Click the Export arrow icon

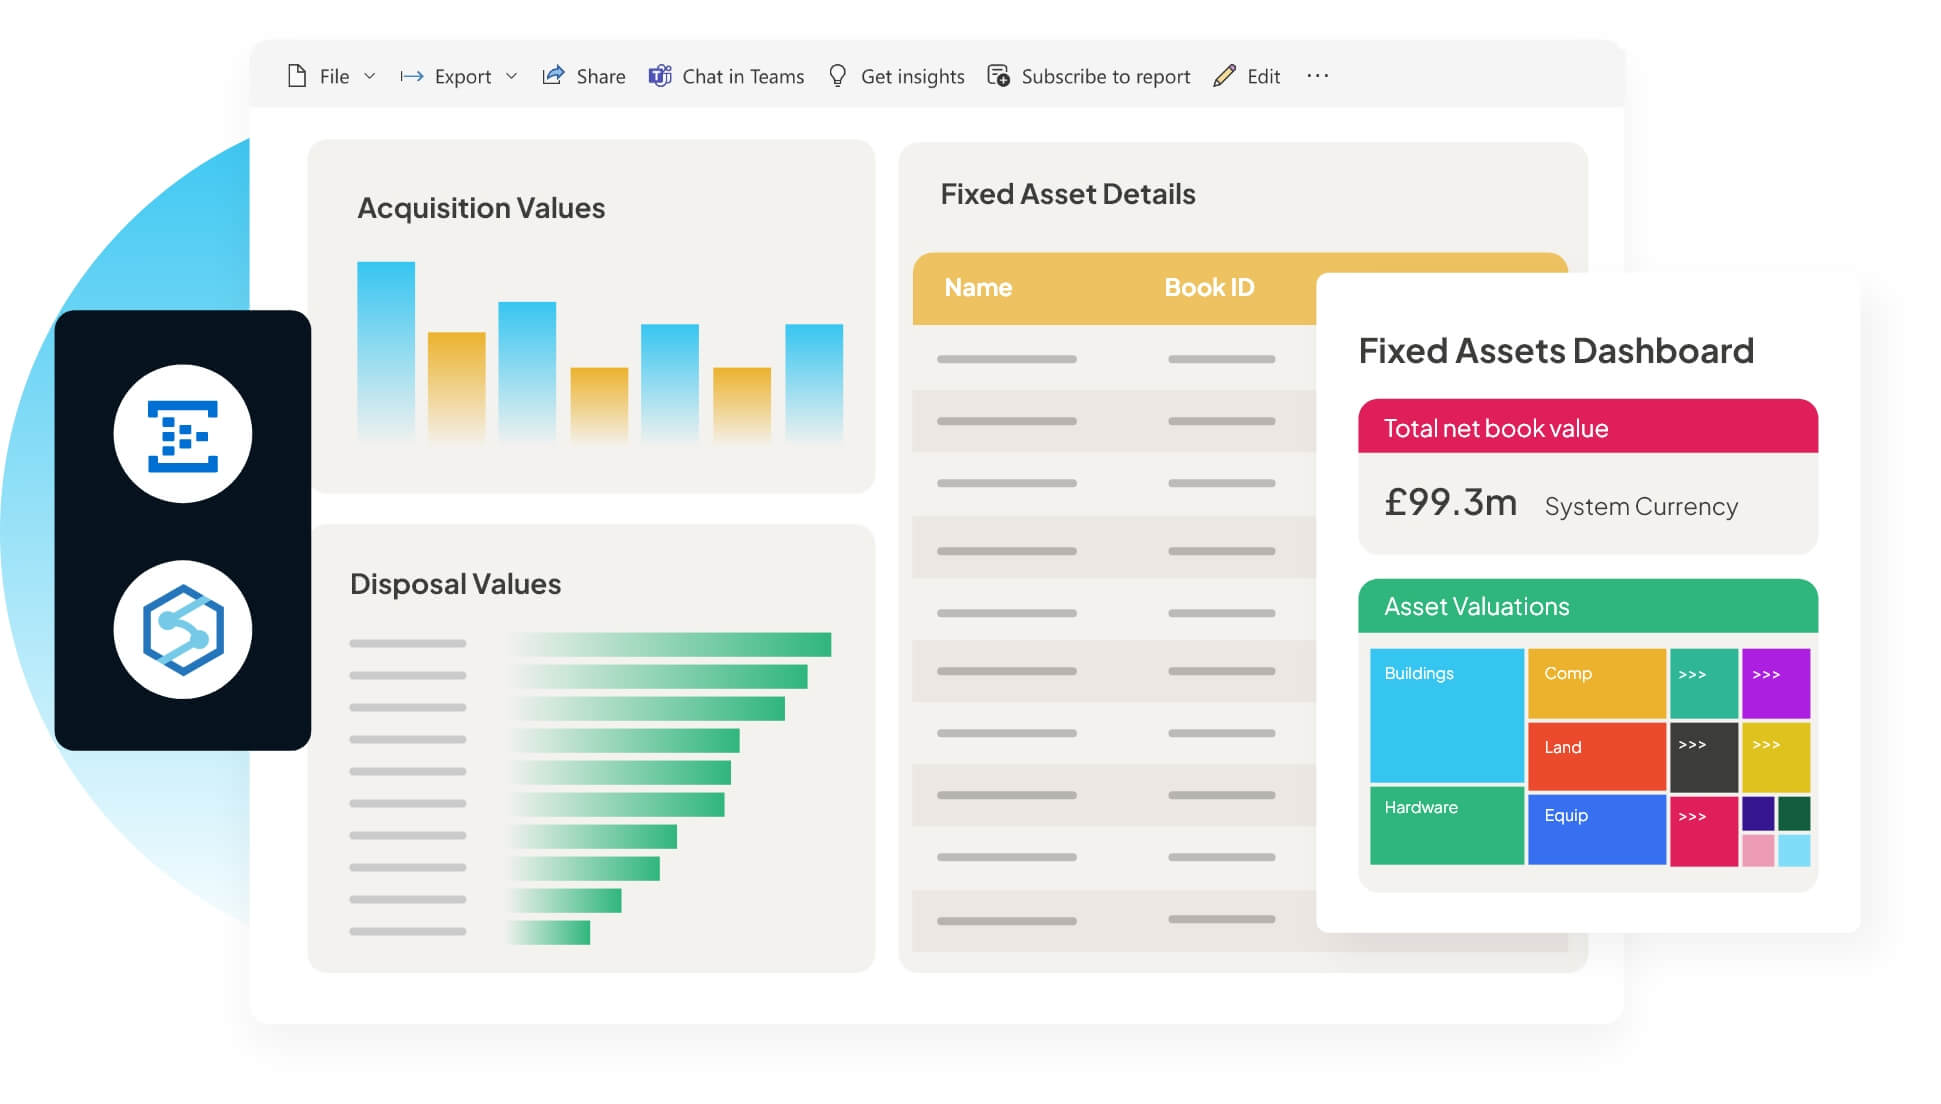pyautogui.click(x=411, y=76)
